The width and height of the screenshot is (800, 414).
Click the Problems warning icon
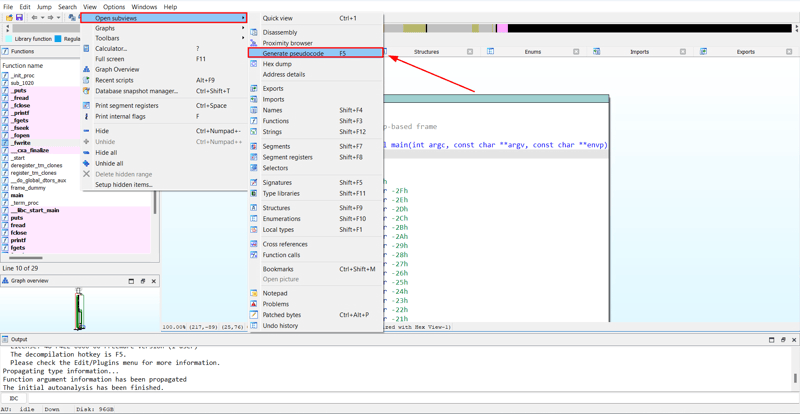click(254, 304)
